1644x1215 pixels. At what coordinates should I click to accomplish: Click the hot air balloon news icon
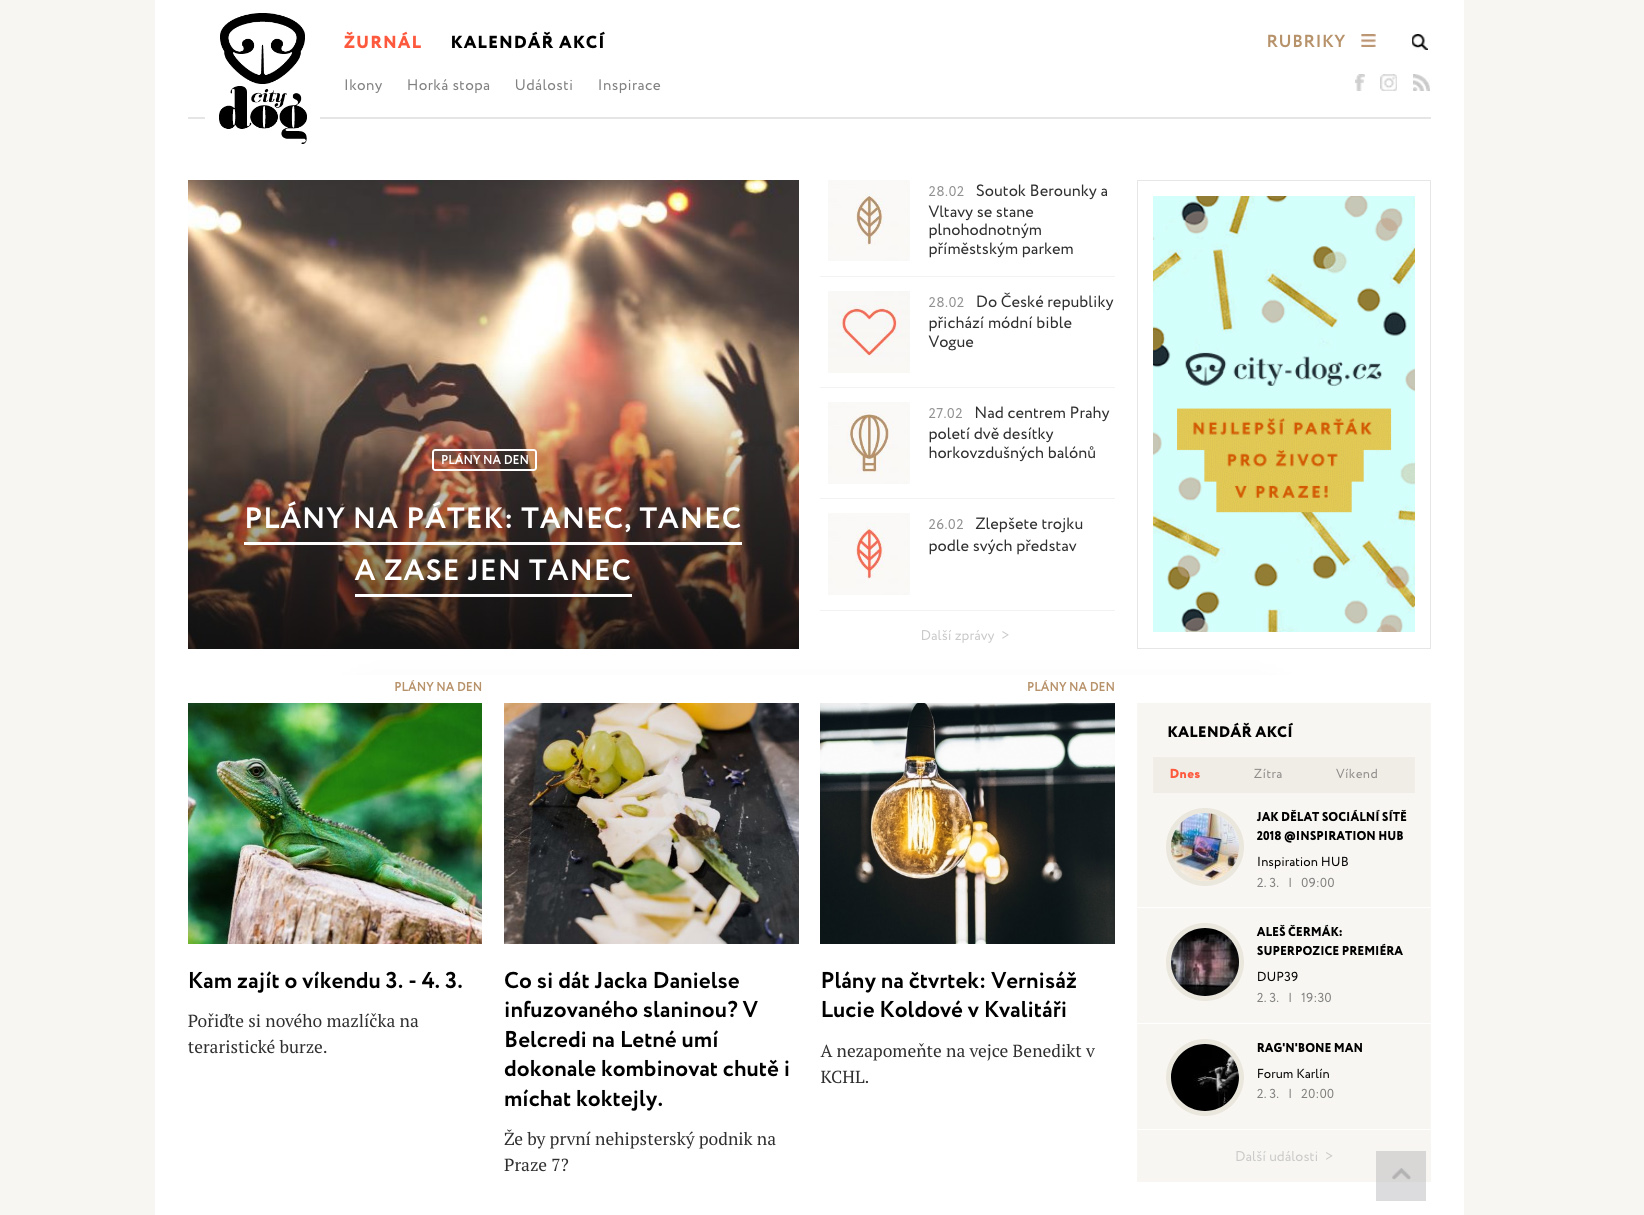pos(869,443)
